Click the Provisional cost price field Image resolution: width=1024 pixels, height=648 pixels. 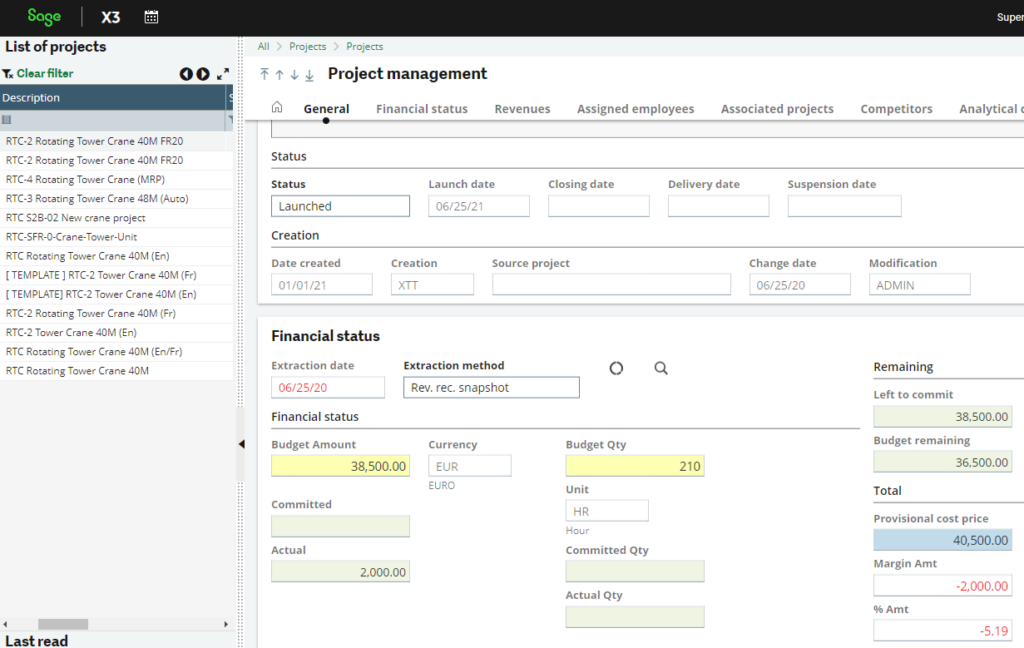point(943,540)
